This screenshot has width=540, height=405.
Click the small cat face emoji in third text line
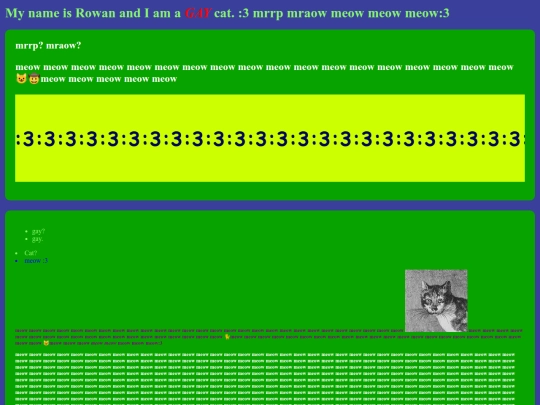(46, 343)
